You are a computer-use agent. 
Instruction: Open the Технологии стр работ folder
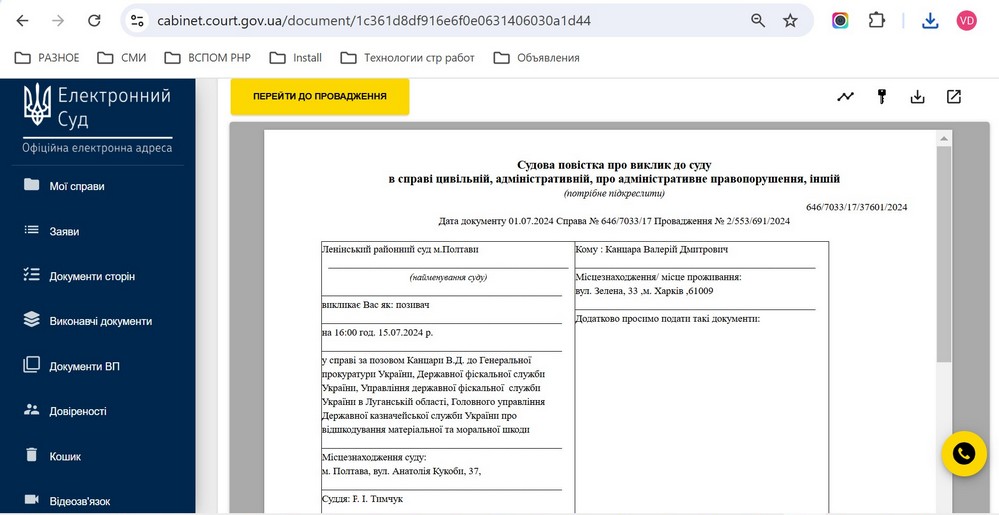[x=408, y=58]
